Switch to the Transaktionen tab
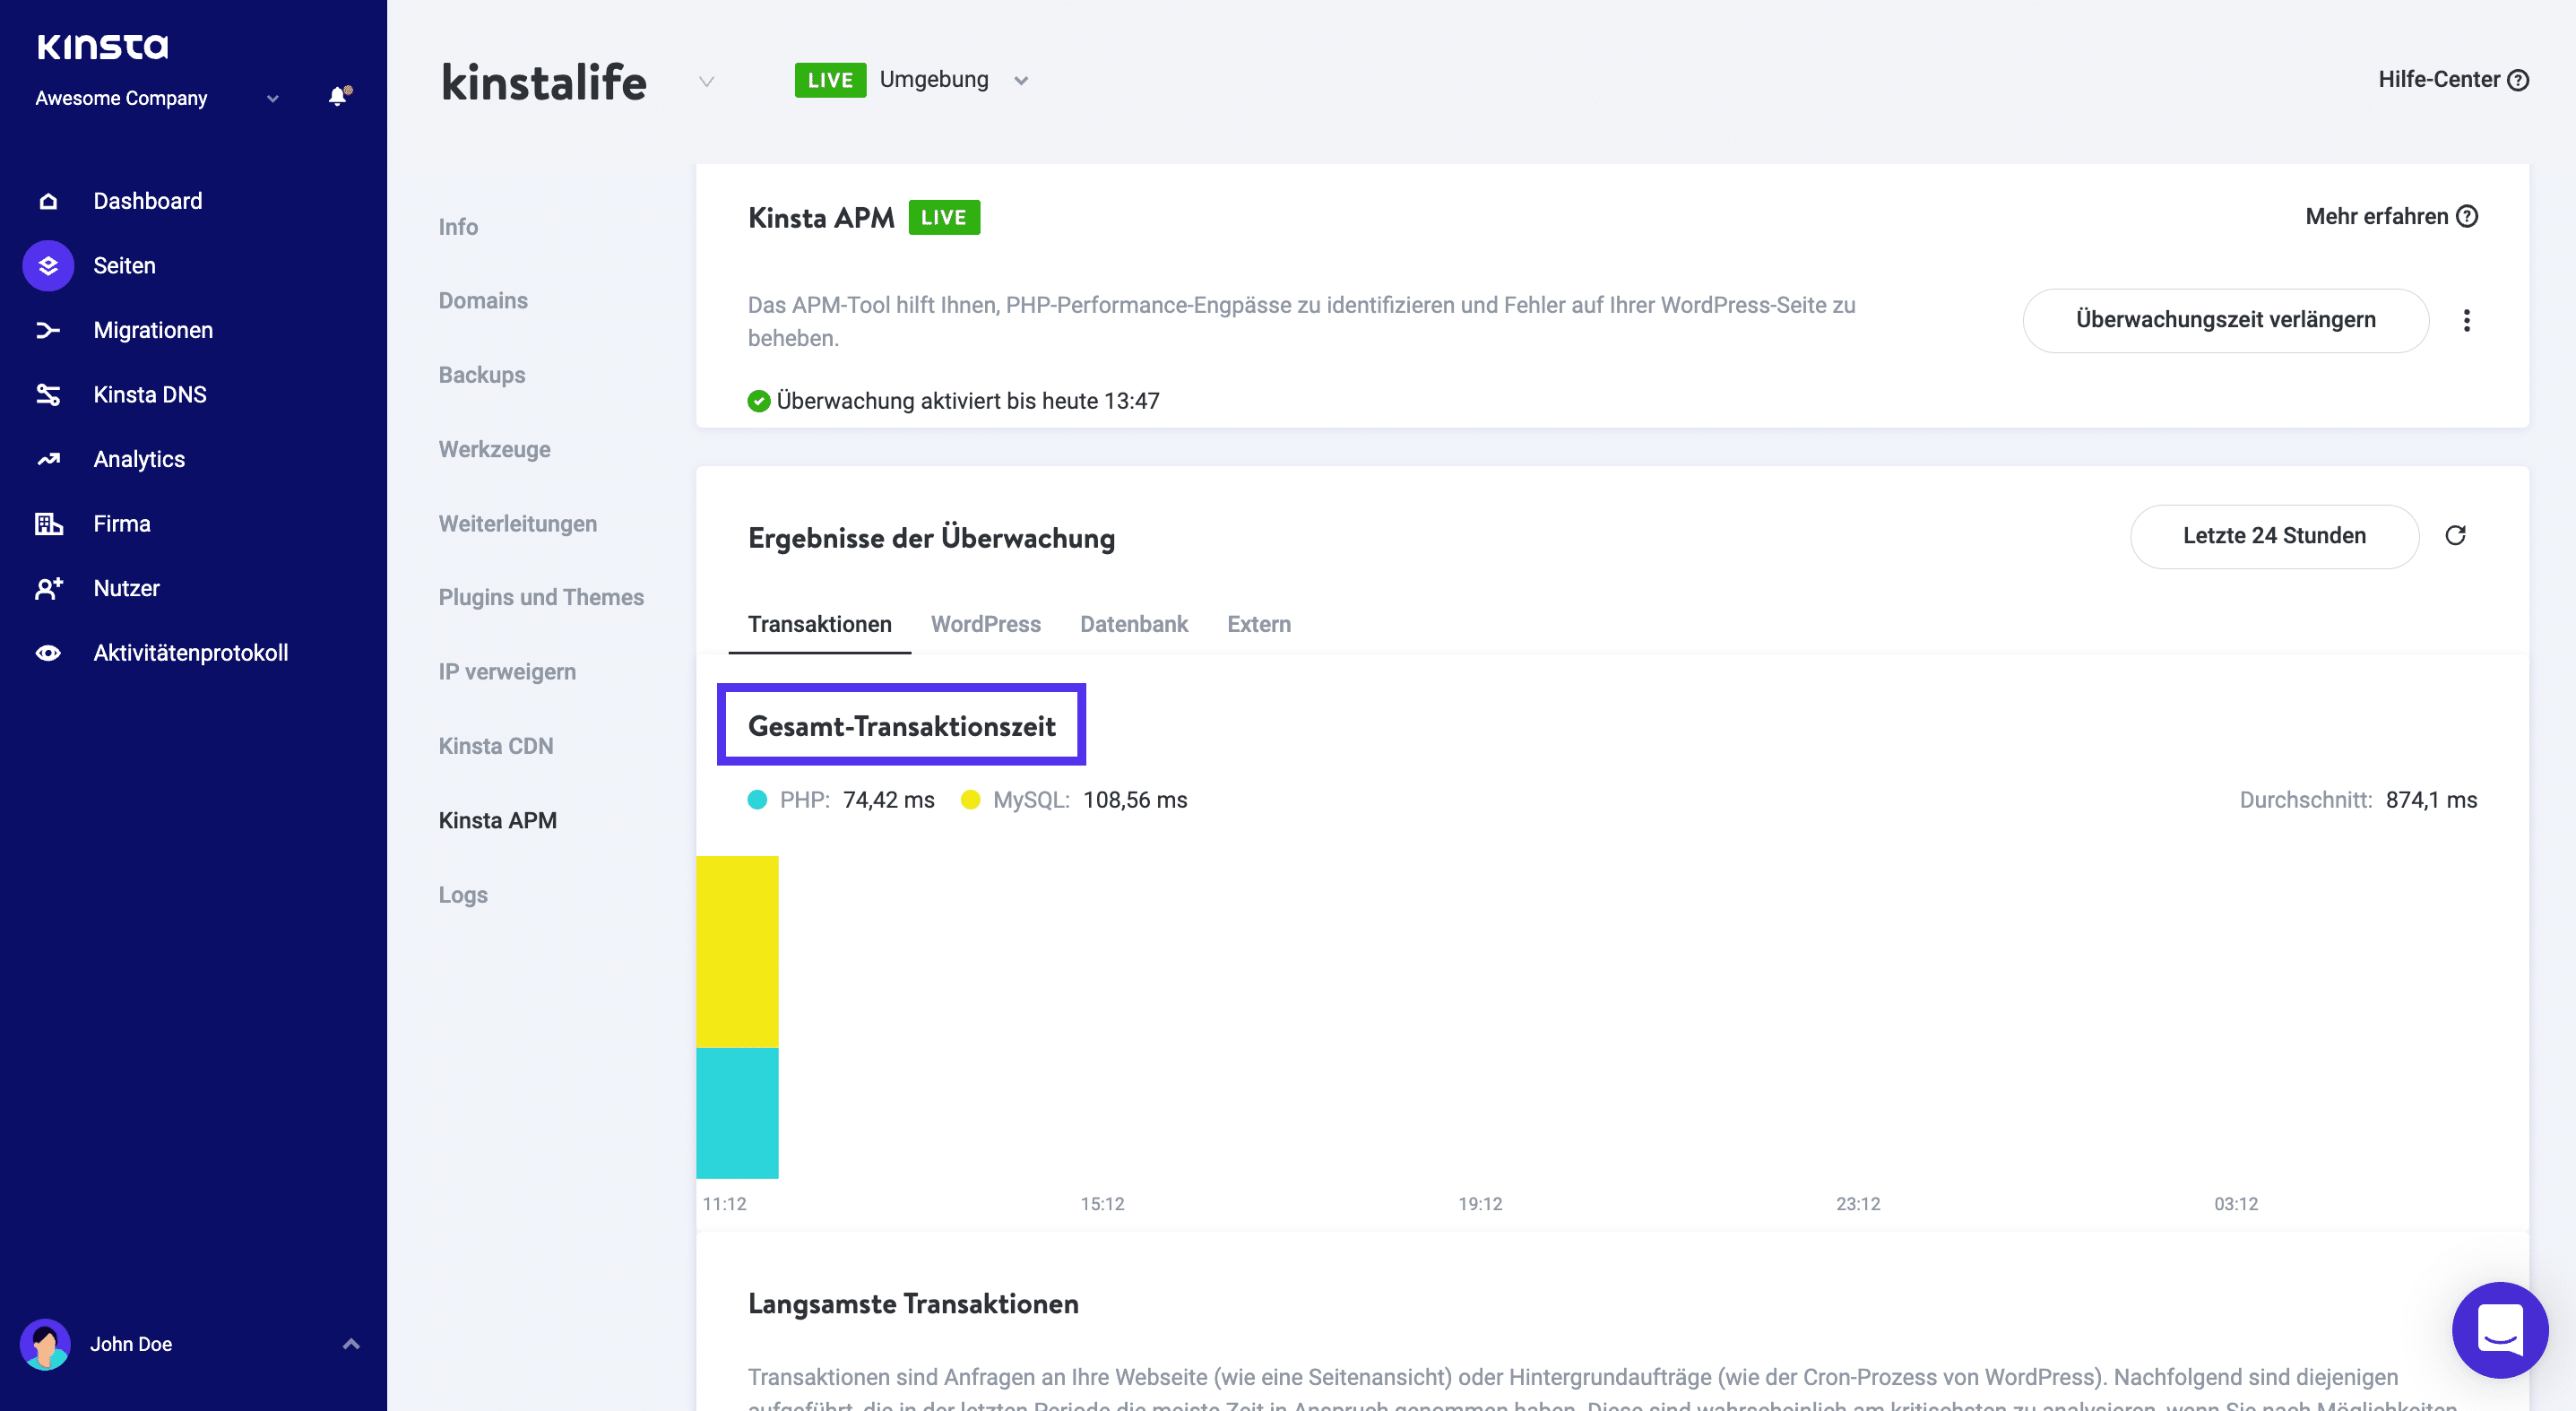2576x1411 pixels. point(819,624)
